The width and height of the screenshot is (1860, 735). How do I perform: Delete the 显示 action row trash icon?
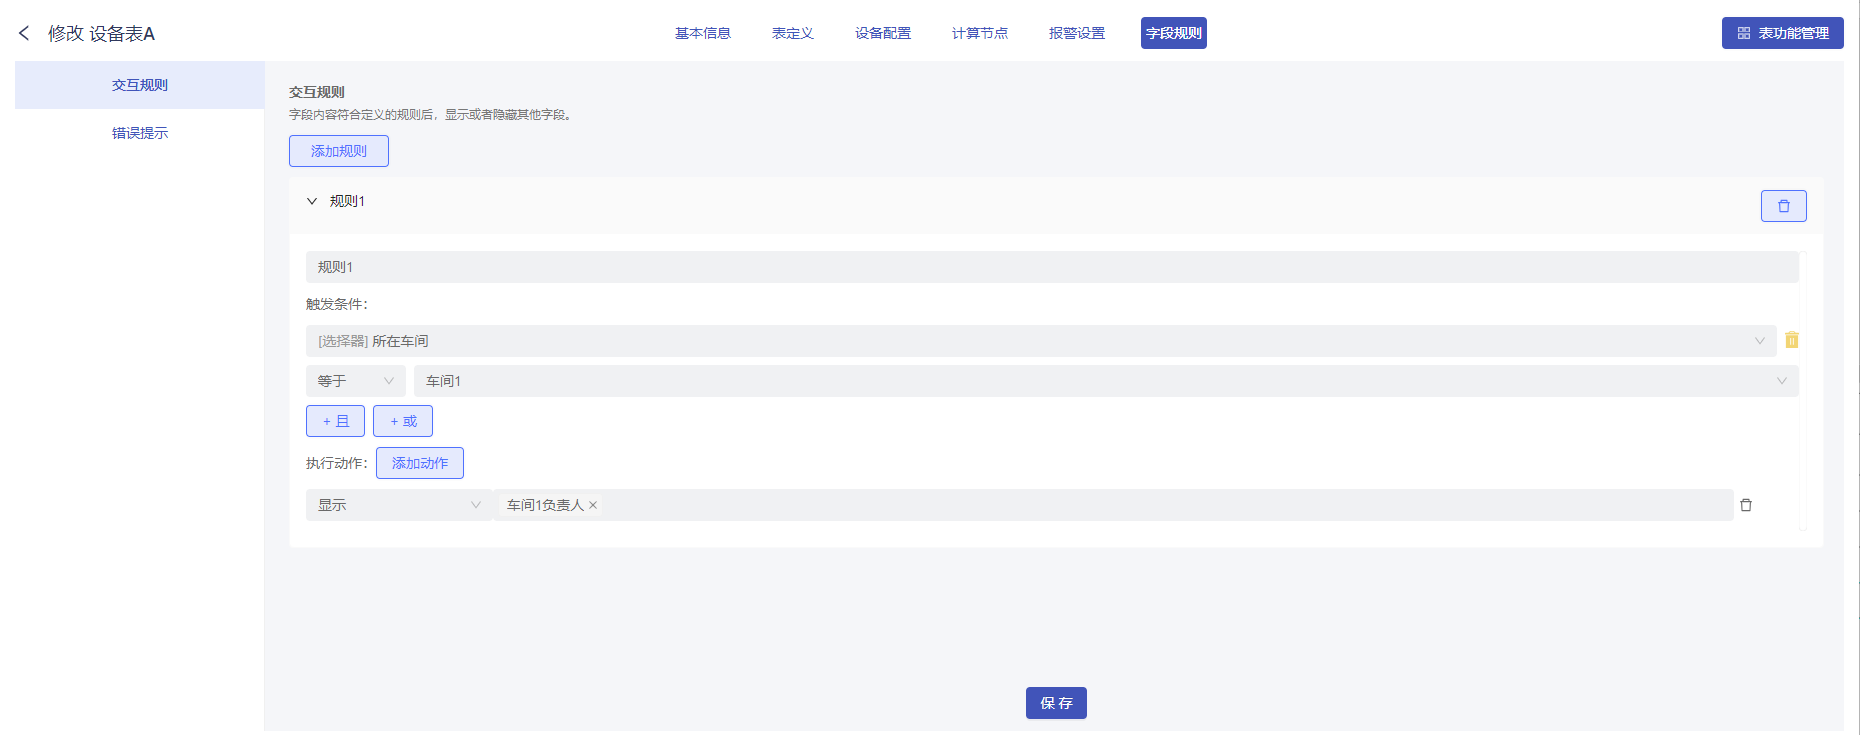(x=1746, y=505)
